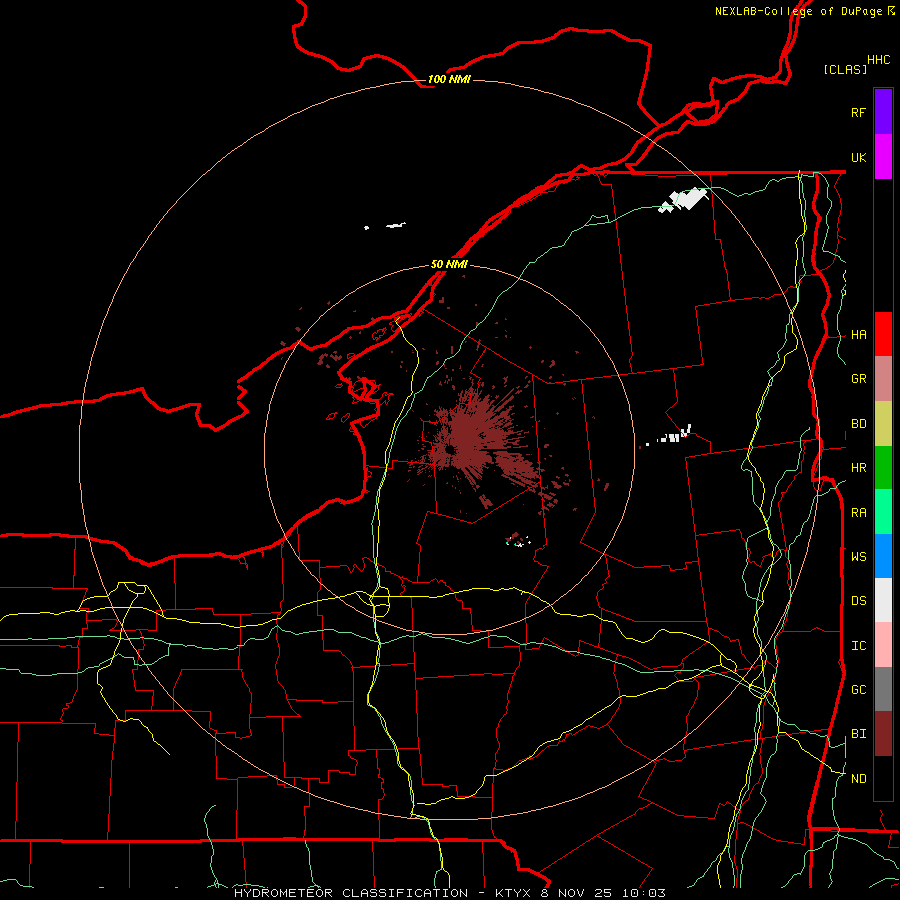Screen dimensions: 900x900
Task: Click the NEXLAB-College of DuPage title text
Action: pyautogui.click(x=798, y=11)
